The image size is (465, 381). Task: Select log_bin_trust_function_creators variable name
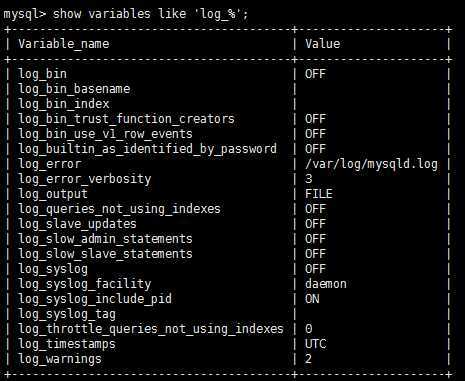coord(126,119)
